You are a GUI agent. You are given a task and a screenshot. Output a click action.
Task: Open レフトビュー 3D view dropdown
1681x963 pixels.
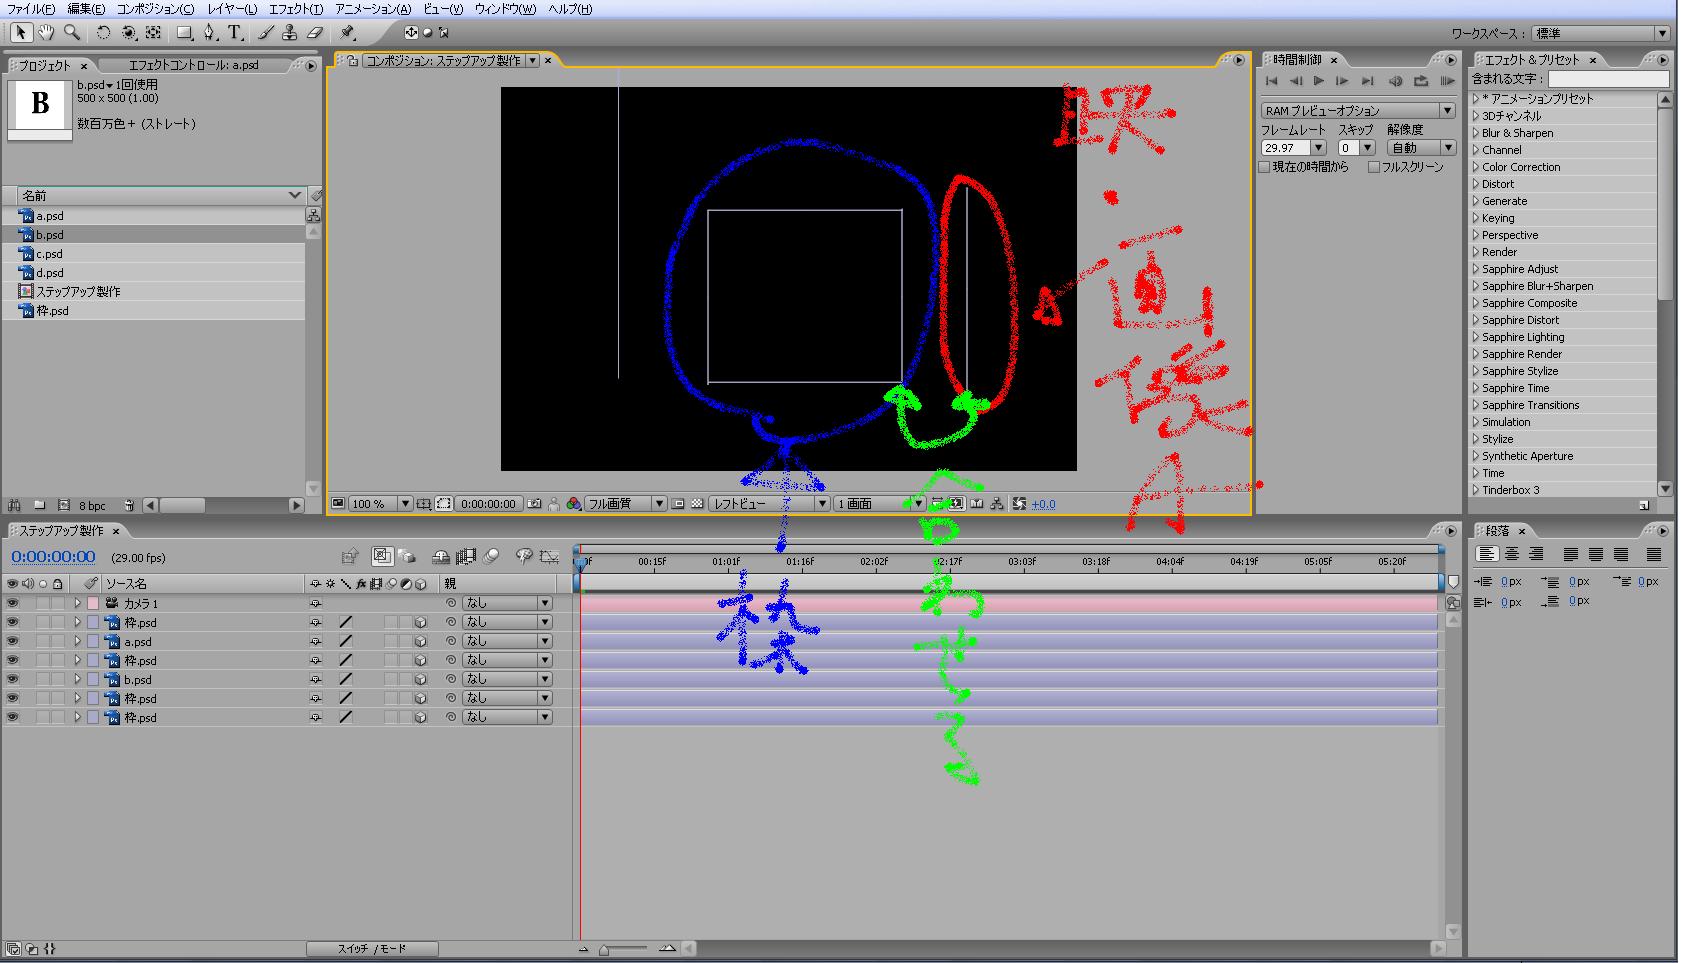(x=768, y=504)
